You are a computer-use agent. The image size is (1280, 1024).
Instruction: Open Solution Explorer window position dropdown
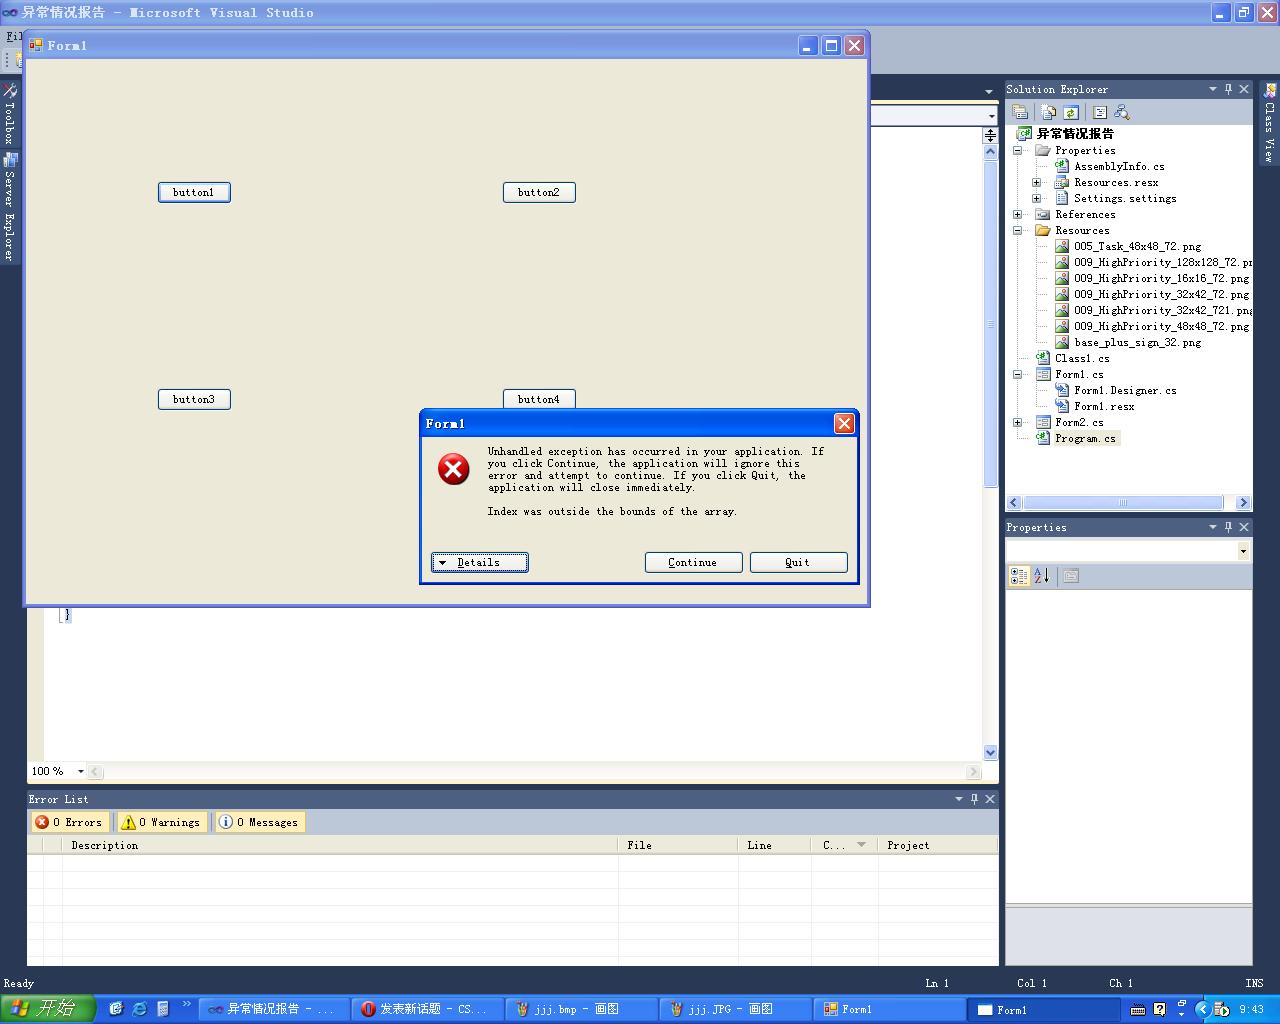click(1213, 89)
